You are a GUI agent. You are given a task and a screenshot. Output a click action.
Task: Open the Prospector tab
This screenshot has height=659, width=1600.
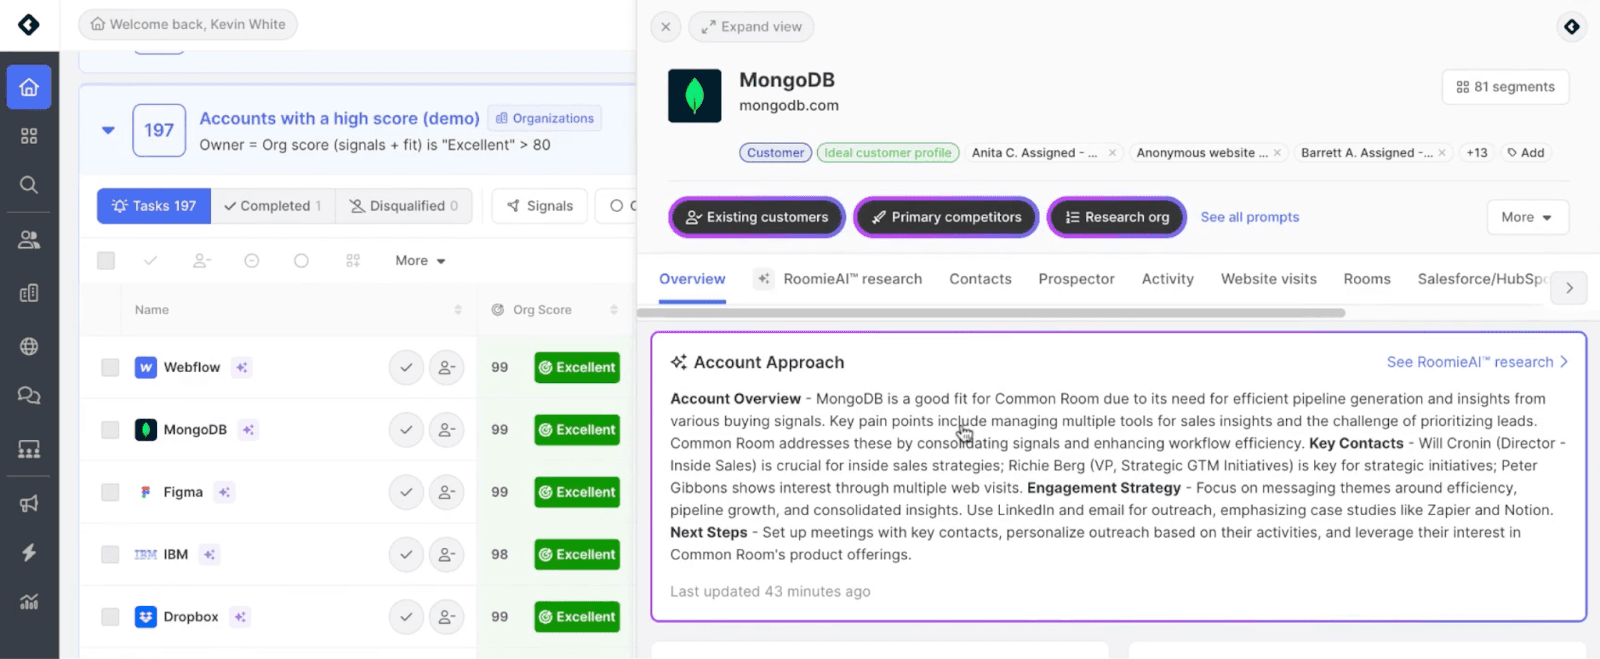click(x=1076, y=279)
